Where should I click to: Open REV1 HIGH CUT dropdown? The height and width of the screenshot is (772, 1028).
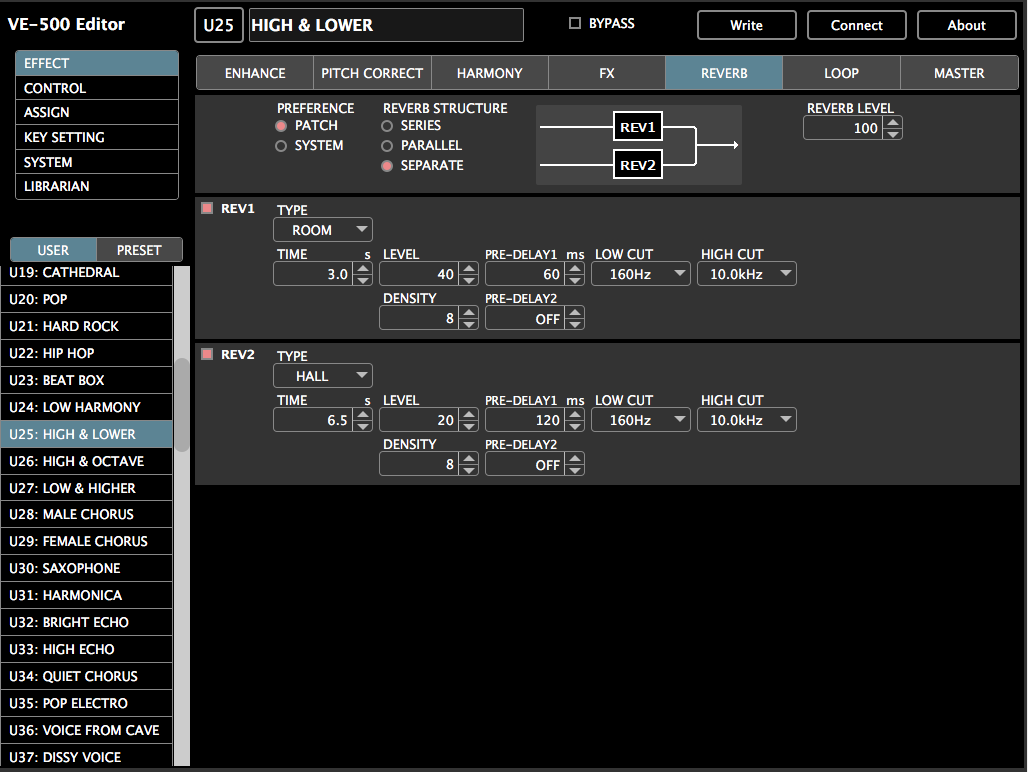pos(747,274)
